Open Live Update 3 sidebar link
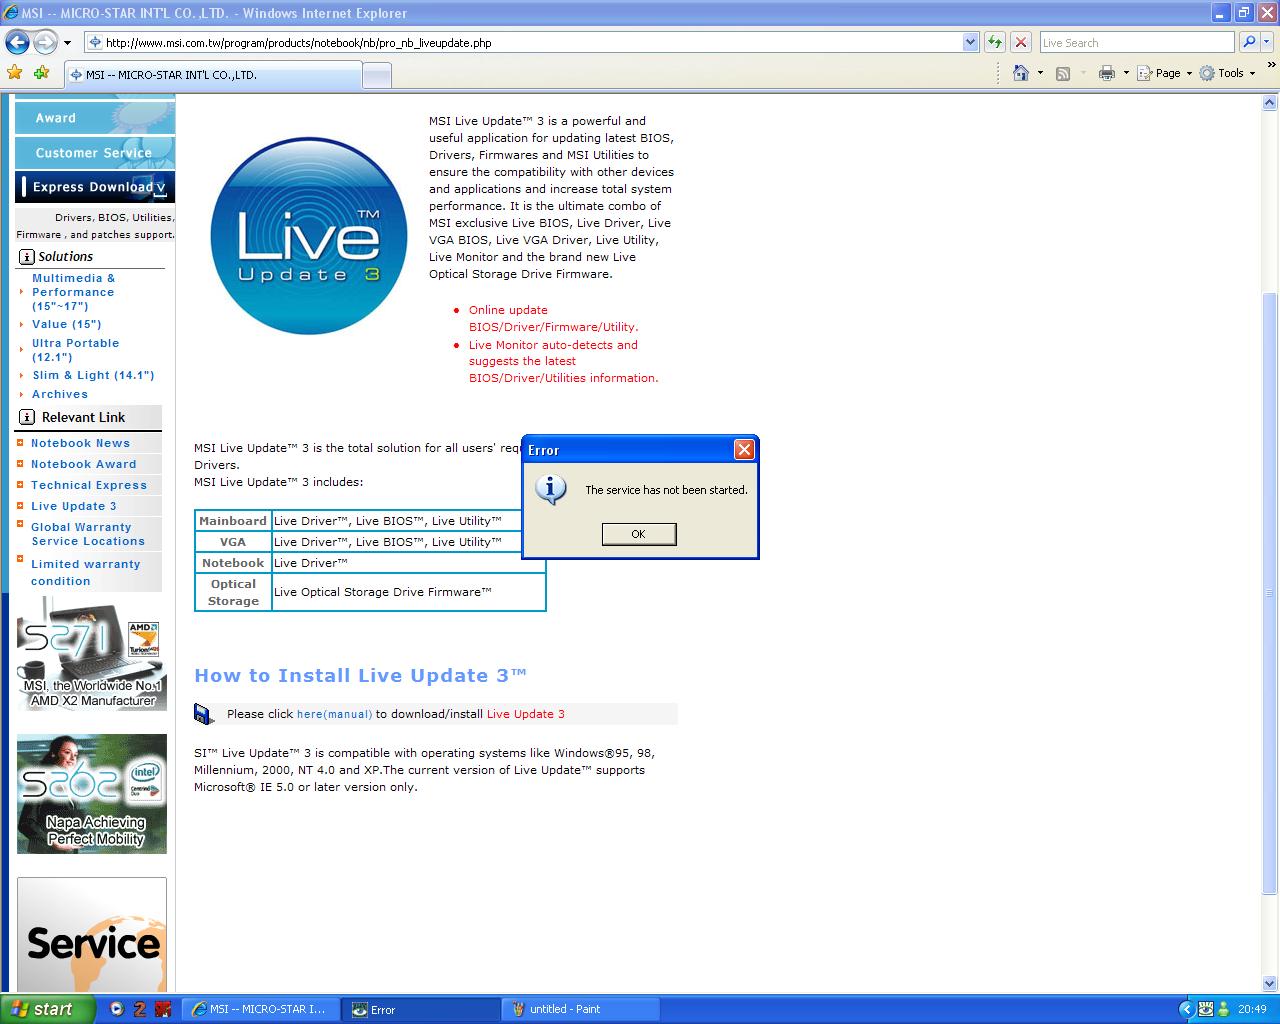Image resolution: width=1280 pixels, height=1024 pixels. 73,506
